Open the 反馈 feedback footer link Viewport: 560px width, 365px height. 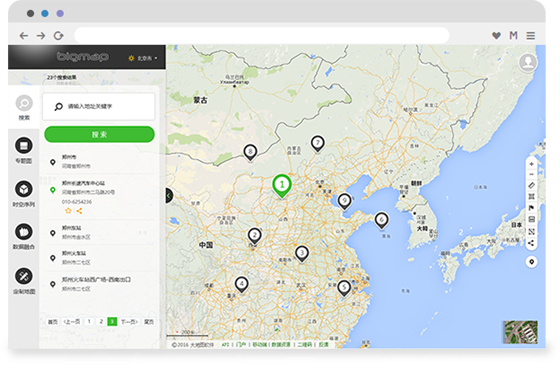tap(324, 345)
